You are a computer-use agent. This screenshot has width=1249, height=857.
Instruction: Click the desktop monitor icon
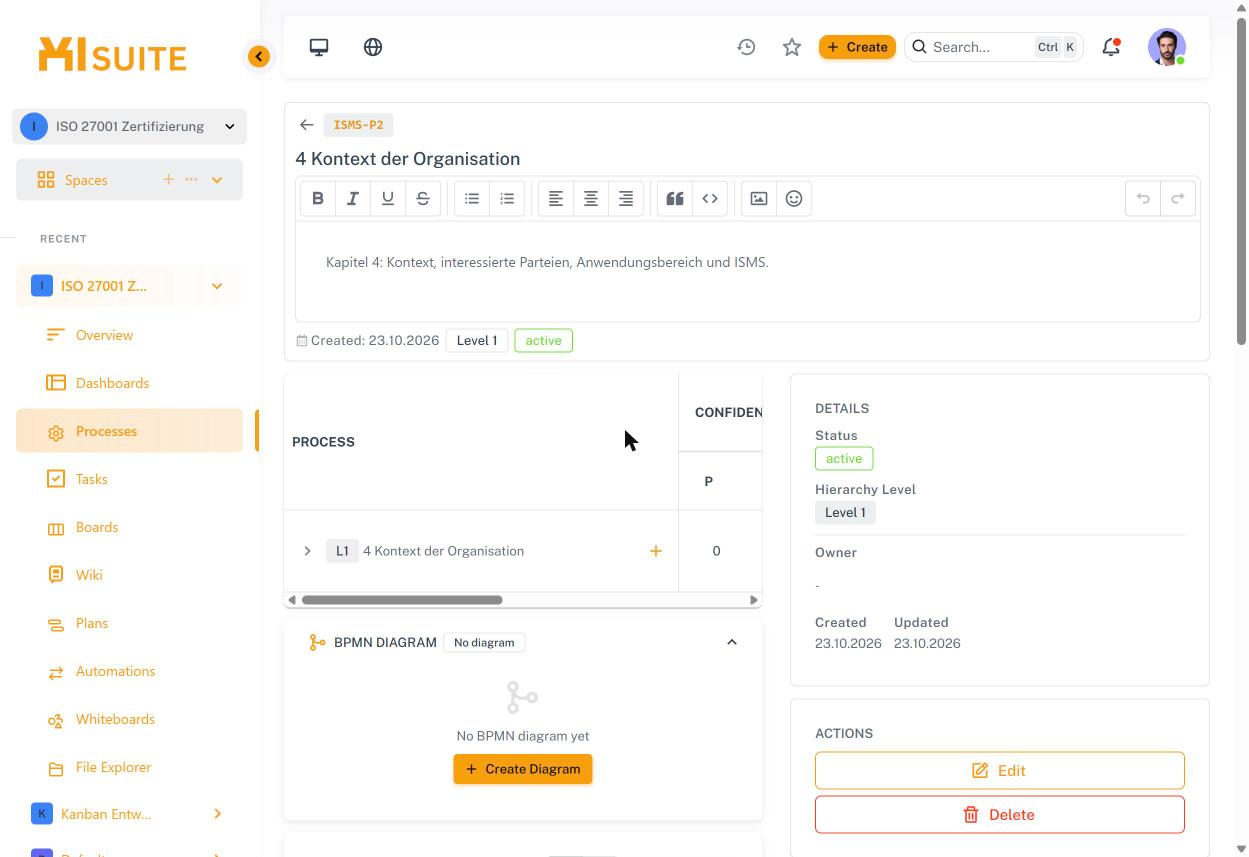pyautogui.click(x=319, y=47)
